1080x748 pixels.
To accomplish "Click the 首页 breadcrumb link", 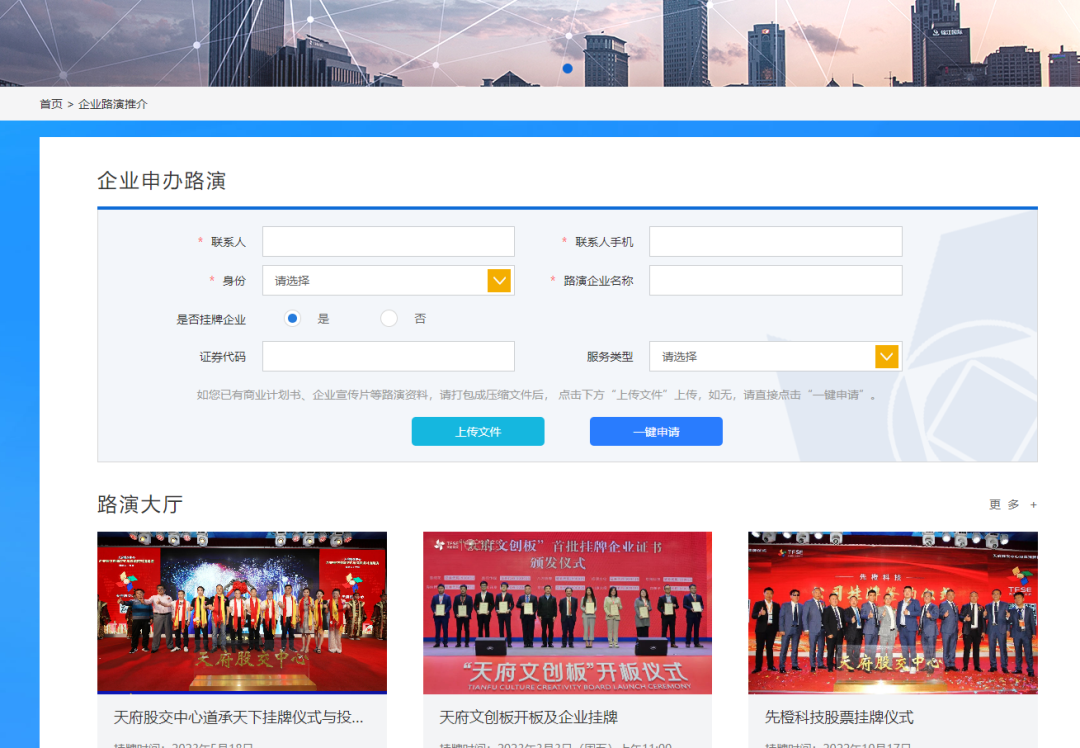I will coord(51,104).
